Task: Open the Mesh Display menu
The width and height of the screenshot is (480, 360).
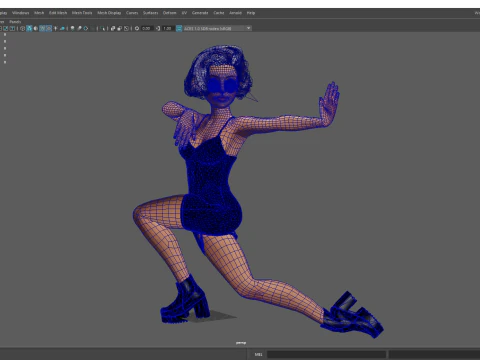Action: [x=109, y=13]
